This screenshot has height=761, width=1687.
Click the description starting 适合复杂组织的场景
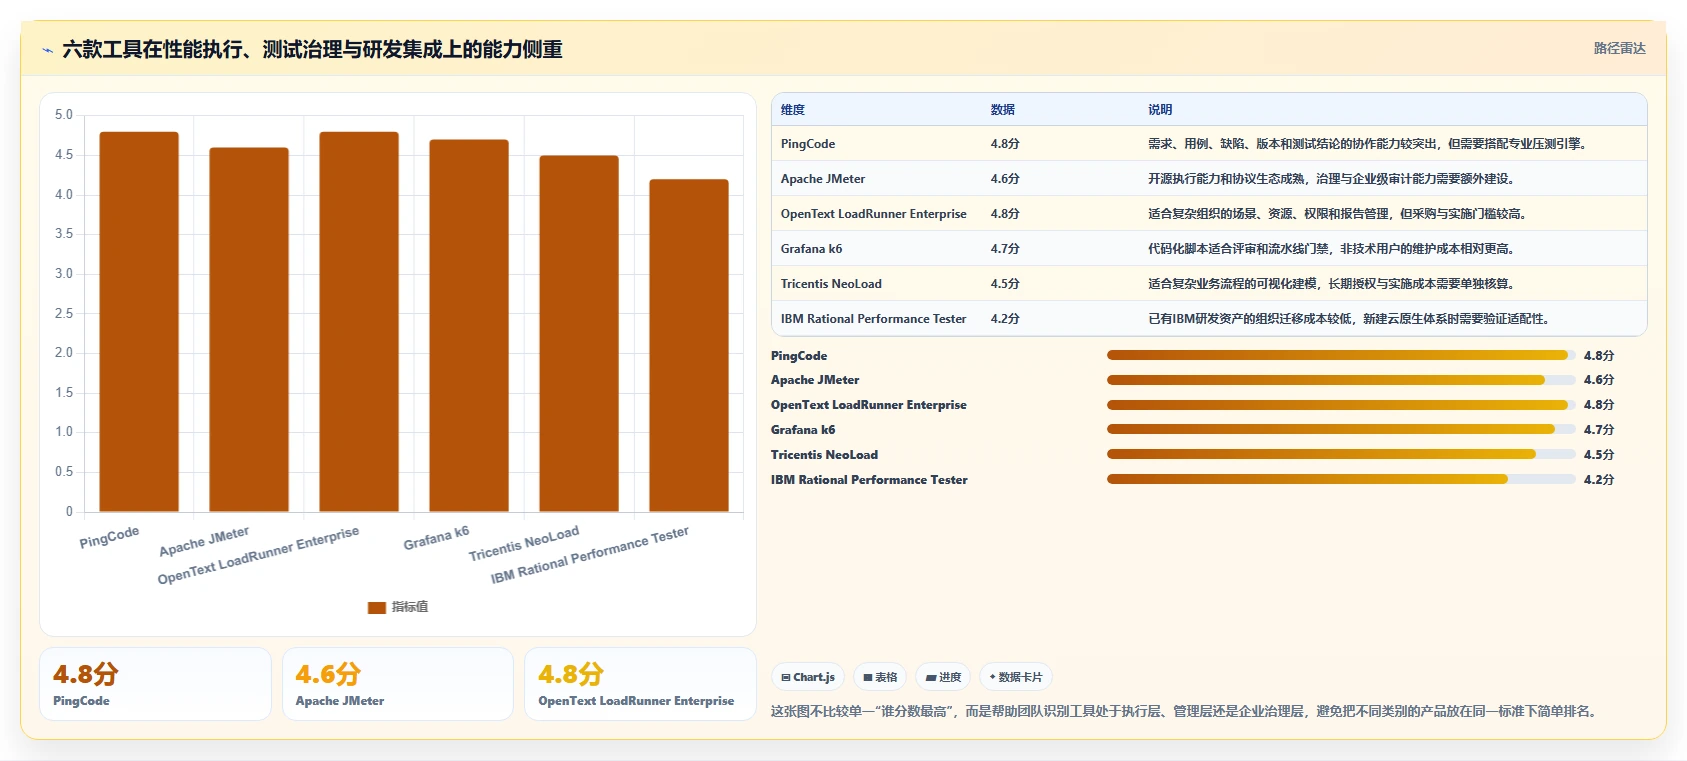coord(1339,214)
